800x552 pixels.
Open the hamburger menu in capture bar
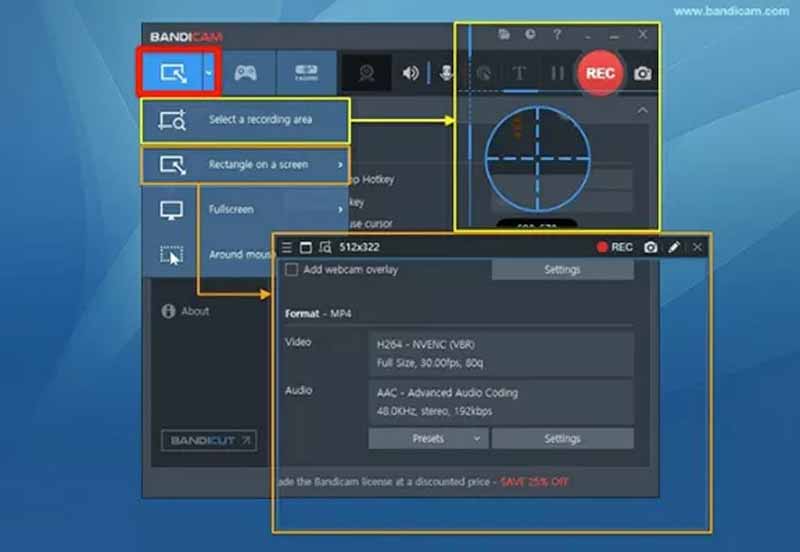287,247
